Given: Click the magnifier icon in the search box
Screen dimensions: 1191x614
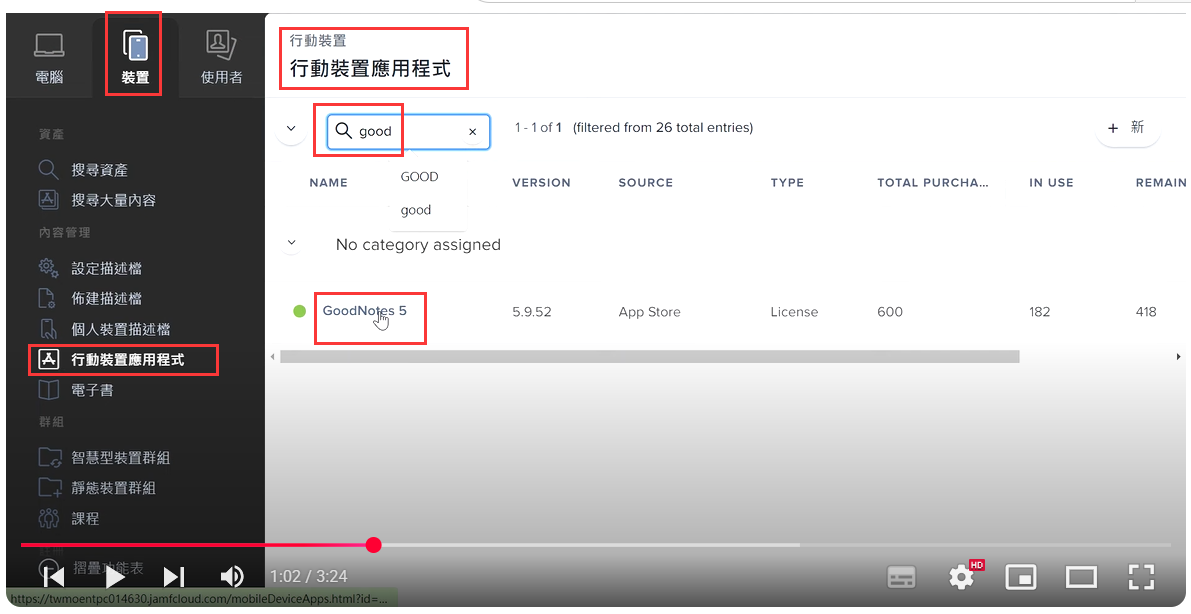Looking at the screenshot, I should point(343,131).
